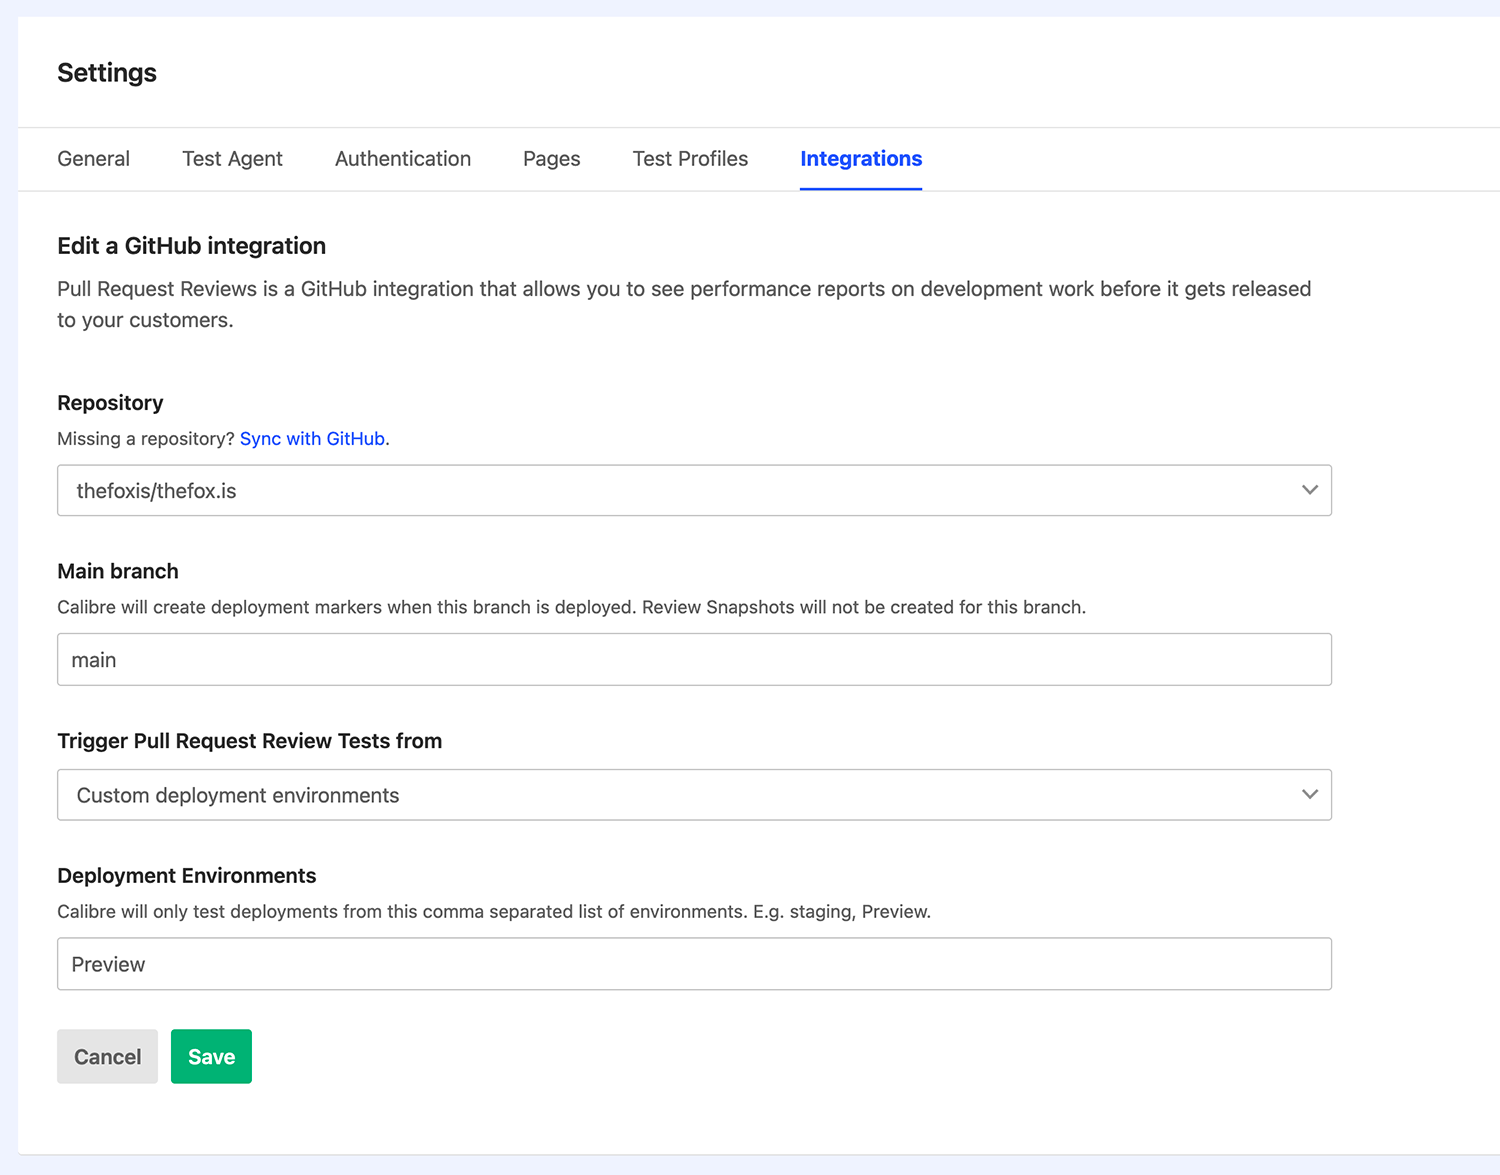Go to the Pages tab
The height and width of the screenshot is (1175, 1500).
point(551,159)
